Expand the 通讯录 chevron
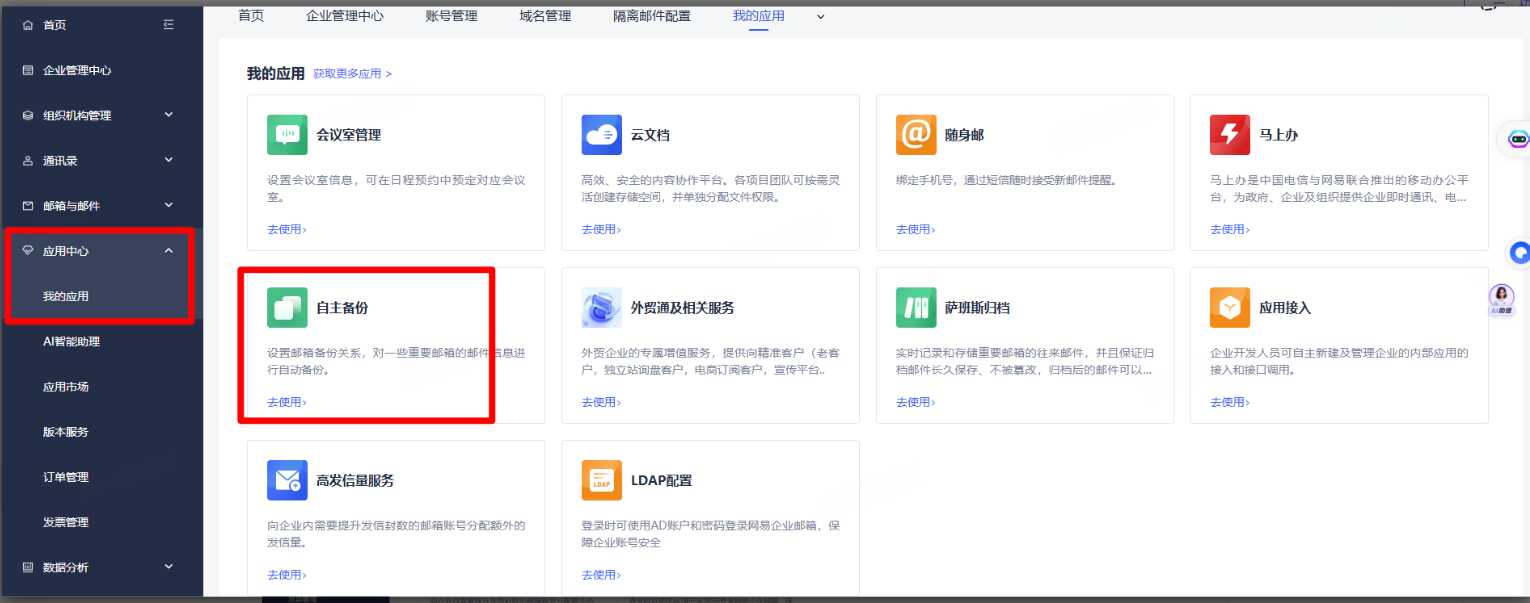 [169, 160]
